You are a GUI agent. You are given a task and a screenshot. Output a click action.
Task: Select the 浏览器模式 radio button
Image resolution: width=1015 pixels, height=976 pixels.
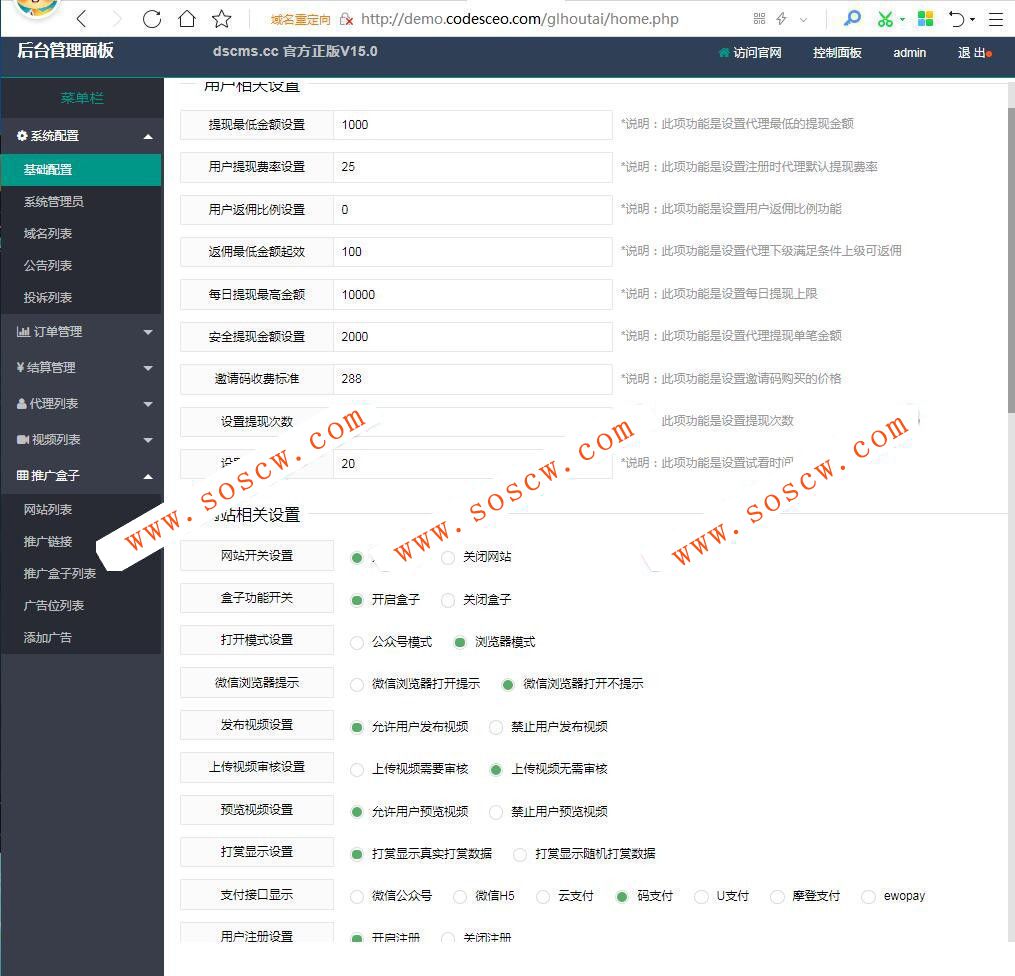pyautogui.click(x=460, y=642)
